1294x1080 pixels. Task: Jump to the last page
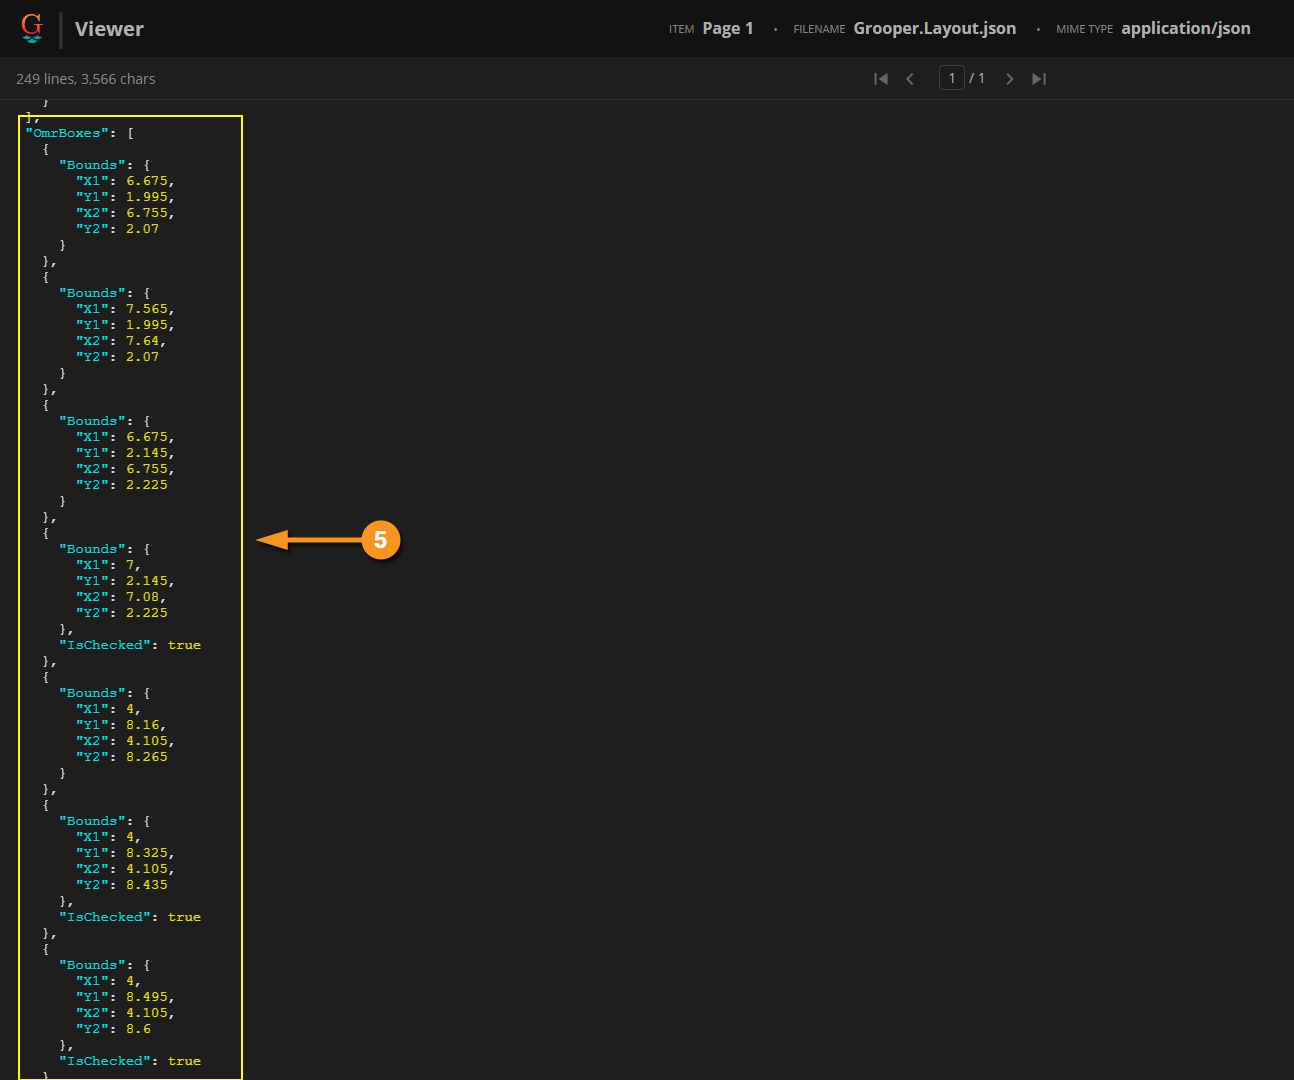pos(1039,79)
